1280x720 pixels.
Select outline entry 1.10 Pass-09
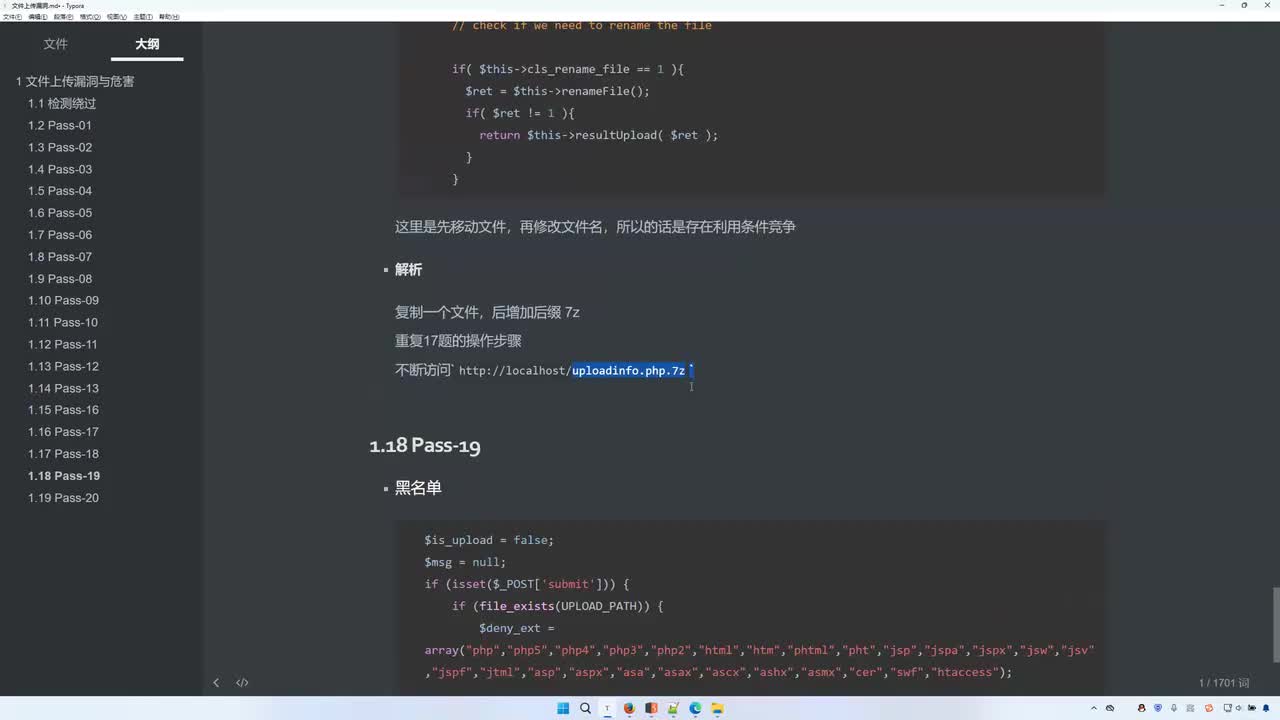63,301
